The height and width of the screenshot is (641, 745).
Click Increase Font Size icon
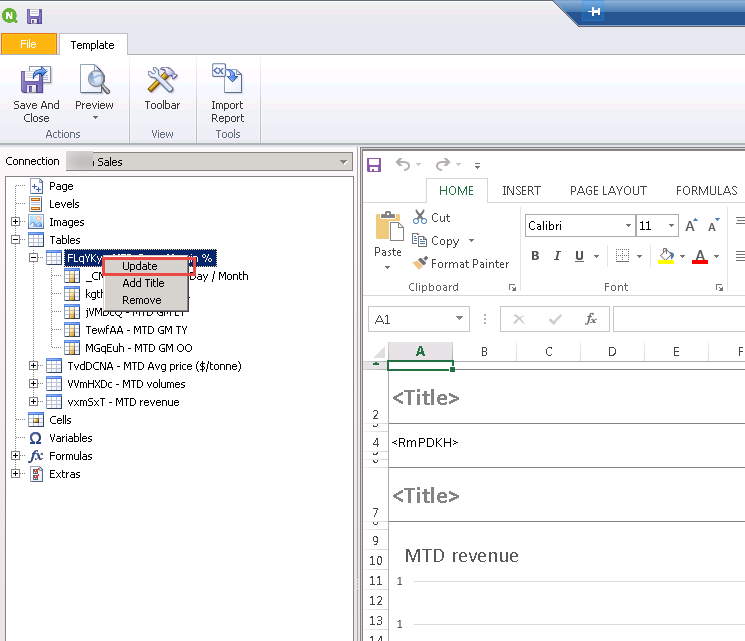[x=691, y=225]
